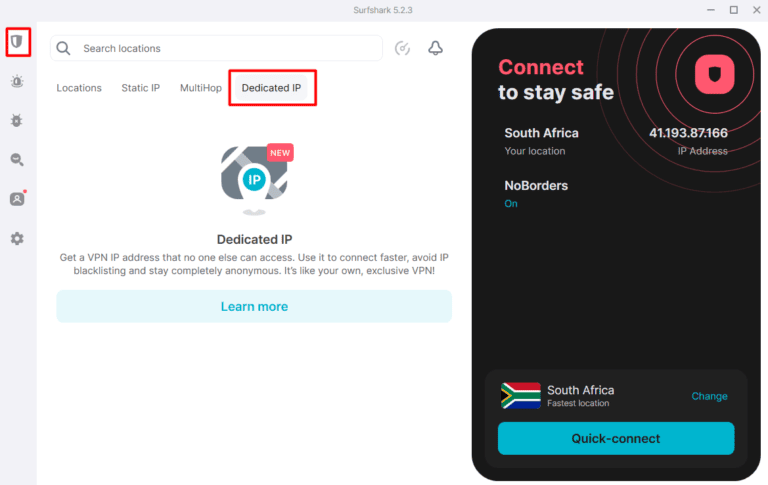Open the Search magnifier sidebar section
768x485 pixels.
click(x=17, y=160)
